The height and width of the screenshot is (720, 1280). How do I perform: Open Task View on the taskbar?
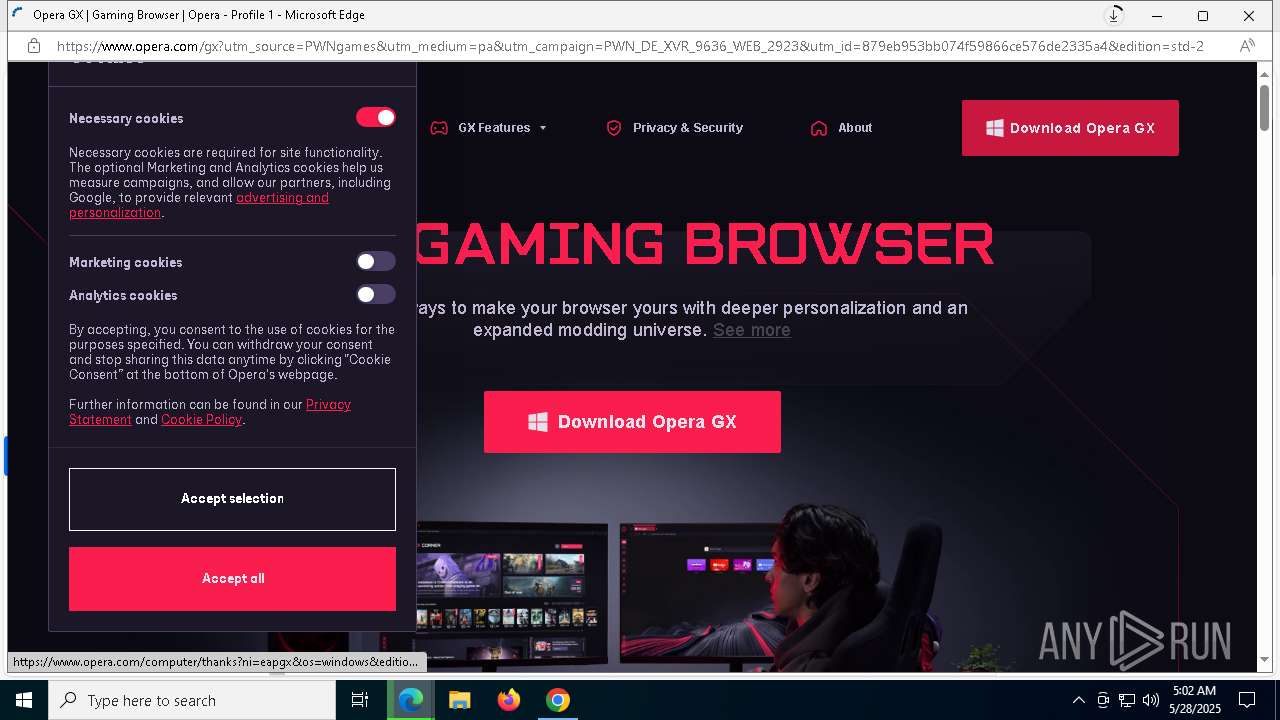pyautogui.click(x=360, y=700)
